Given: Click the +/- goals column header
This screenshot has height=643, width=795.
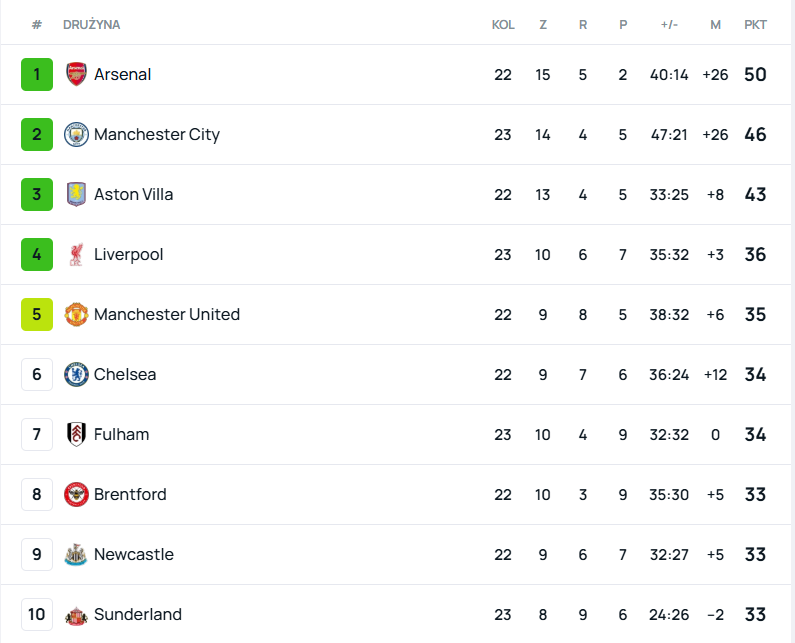Looking at the screenshot, I should pyautogui.click(x=669, y=24).
